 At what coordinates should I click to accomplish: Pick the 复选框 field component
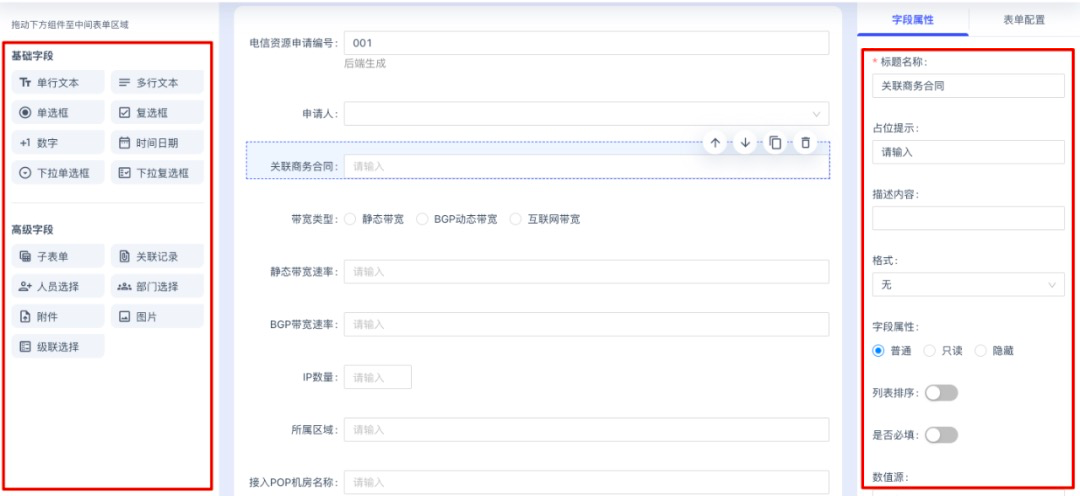coord(157,112)
